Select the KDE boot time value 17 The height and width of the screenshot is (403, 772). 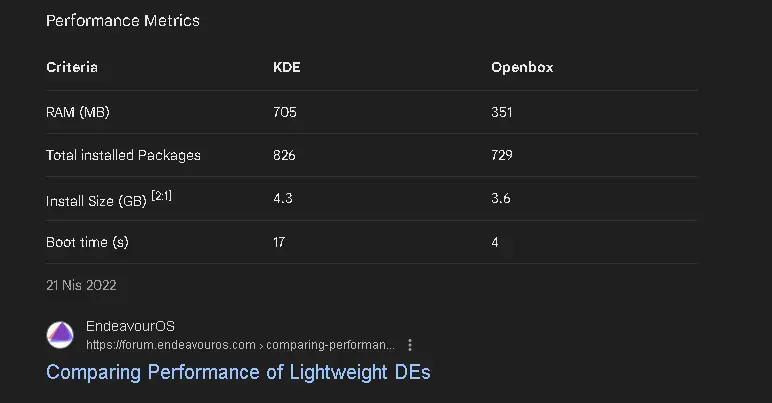(279, 242)
